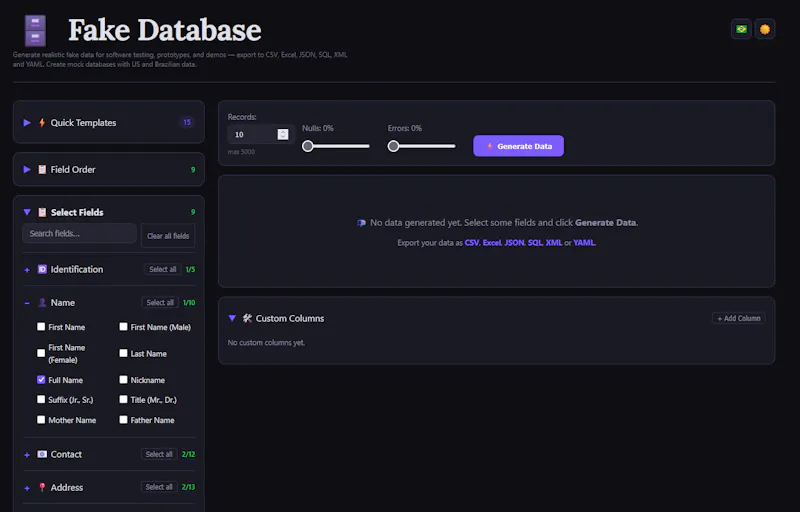Viewport: 800px width, 512px height.
Task: Click the Records number input field
Action: [260, 134]
